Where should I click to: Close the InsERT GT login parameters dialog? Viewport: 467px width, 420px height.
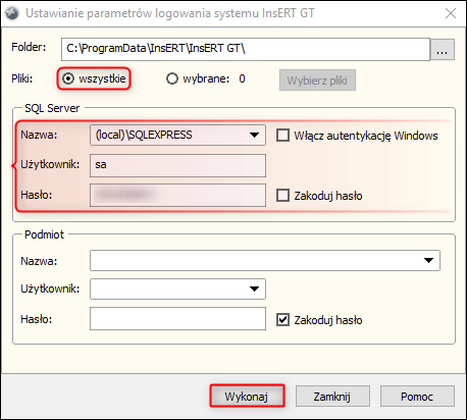coord(451,13)
